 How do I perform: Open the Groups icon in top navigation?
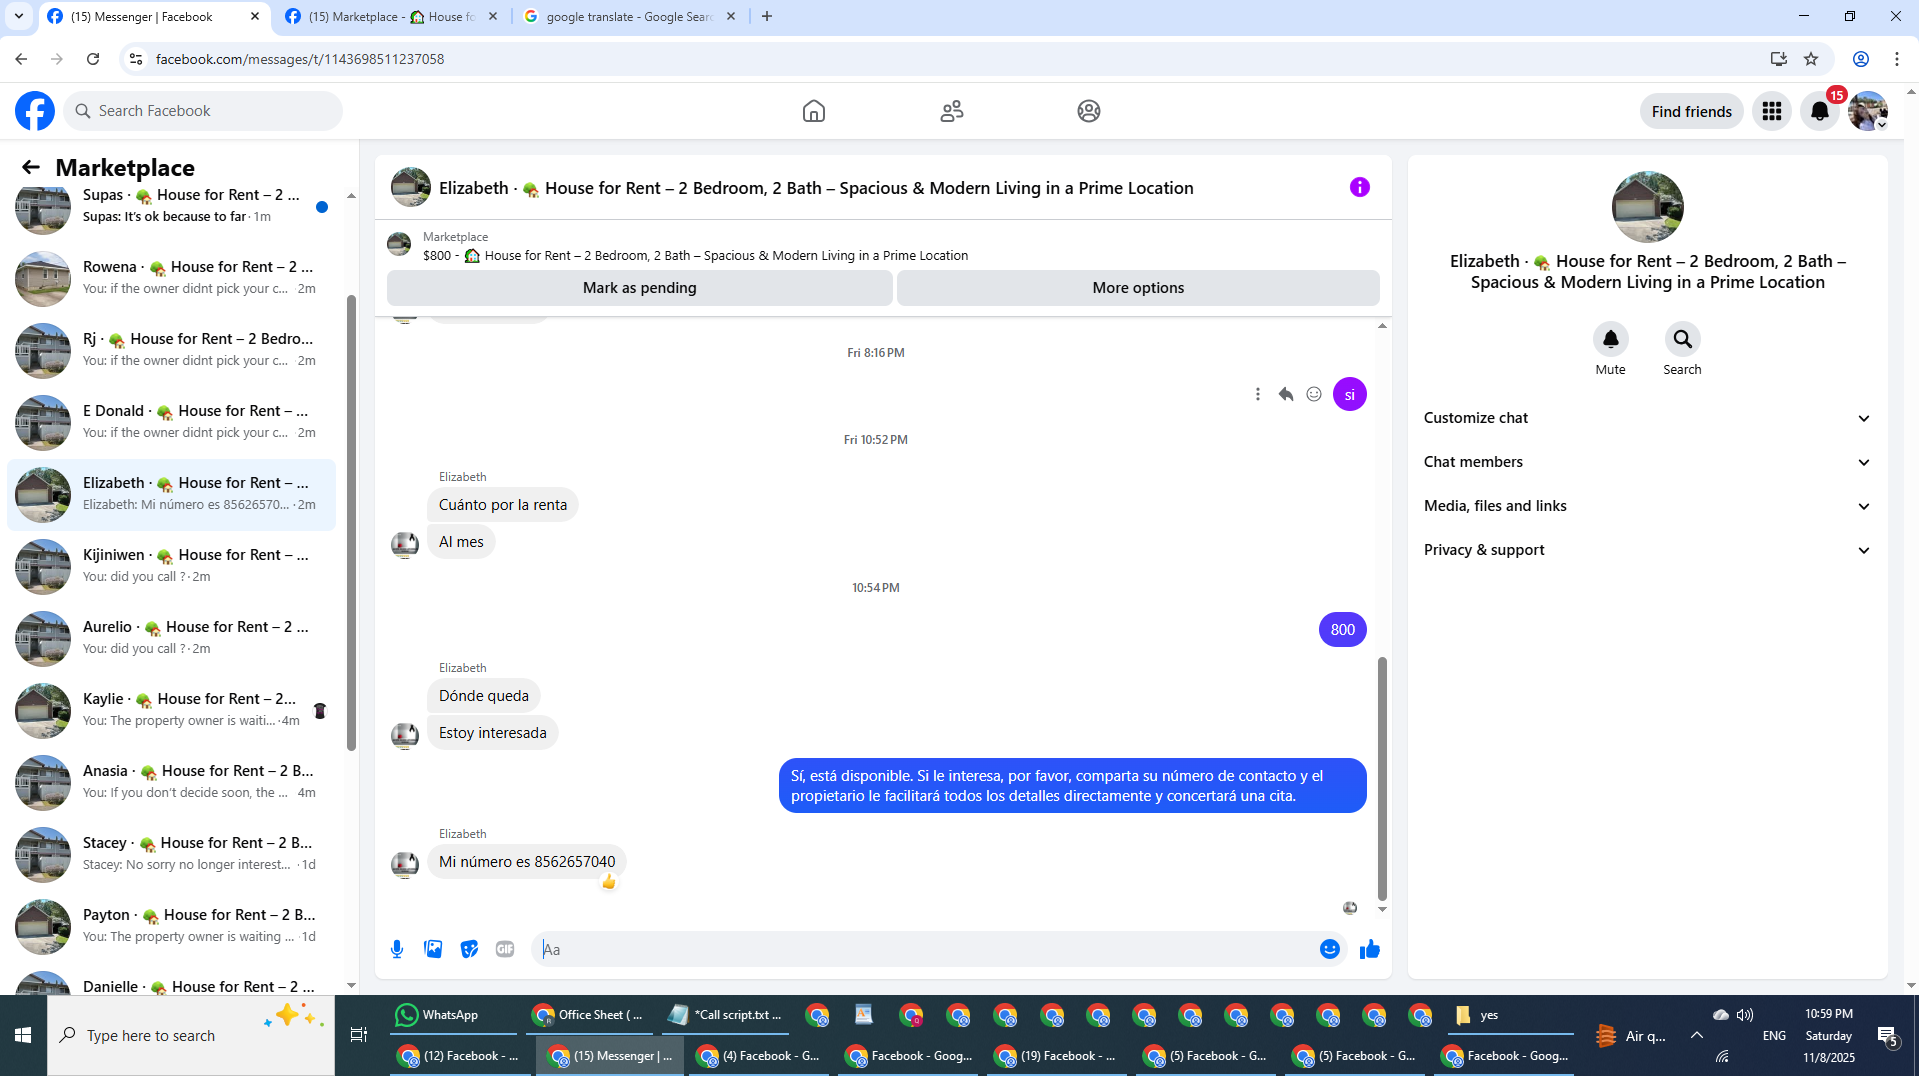pos(1089,111)
